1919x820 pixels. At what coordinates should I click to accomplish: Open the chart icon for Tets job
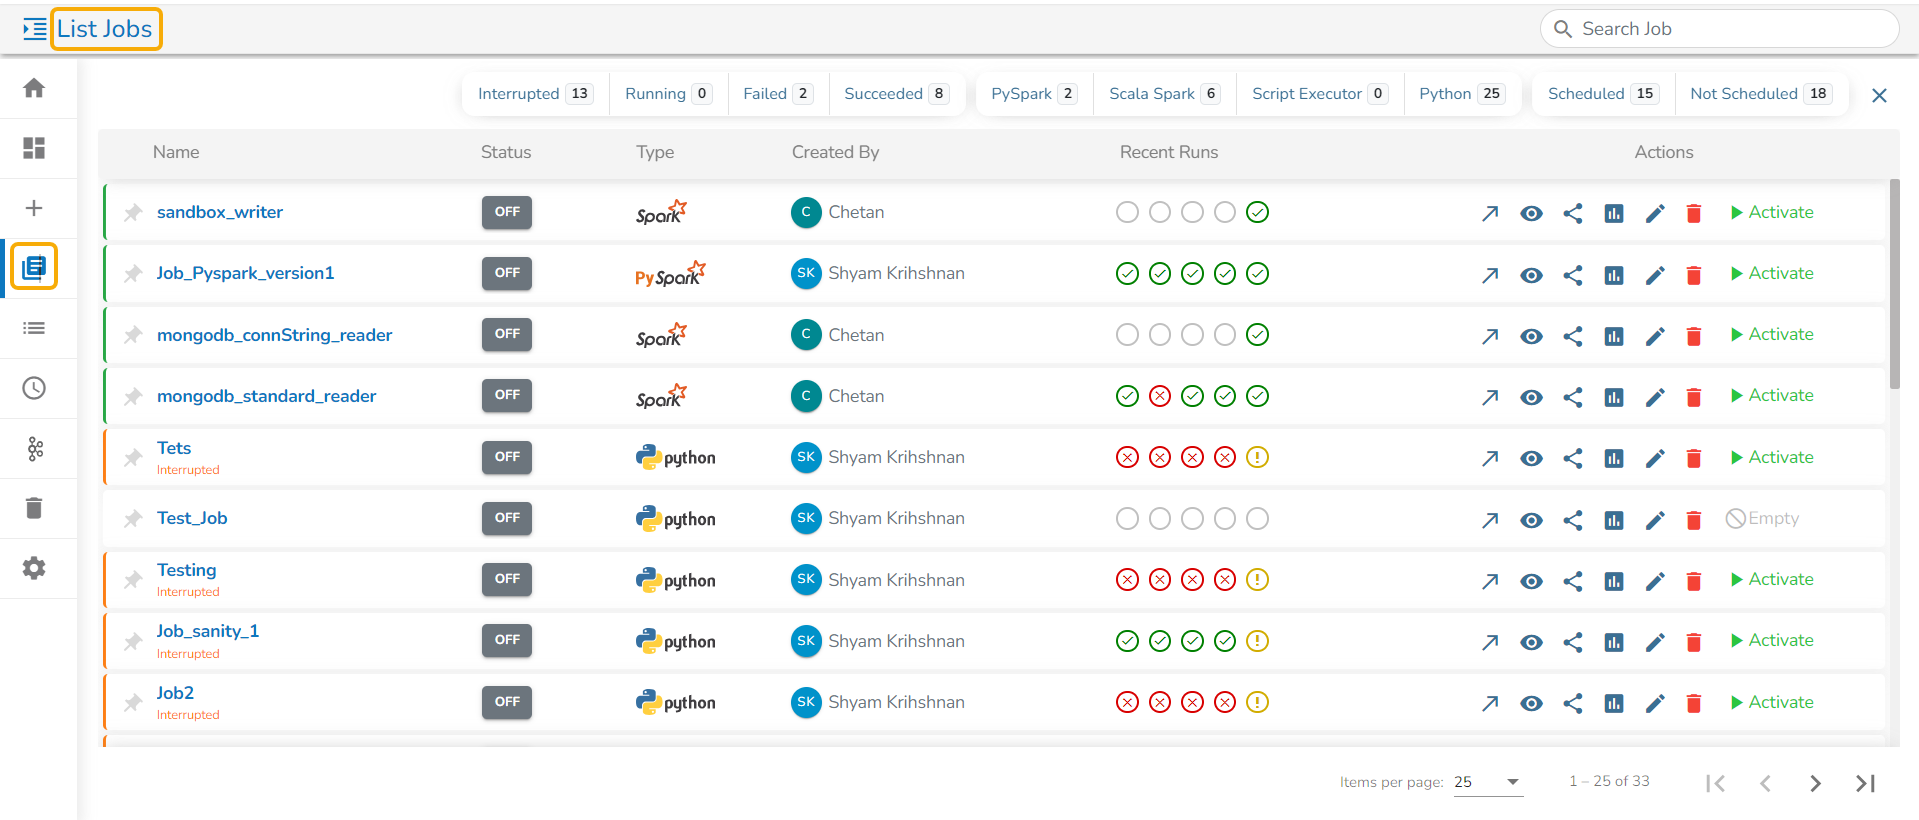coord(1614,458)
